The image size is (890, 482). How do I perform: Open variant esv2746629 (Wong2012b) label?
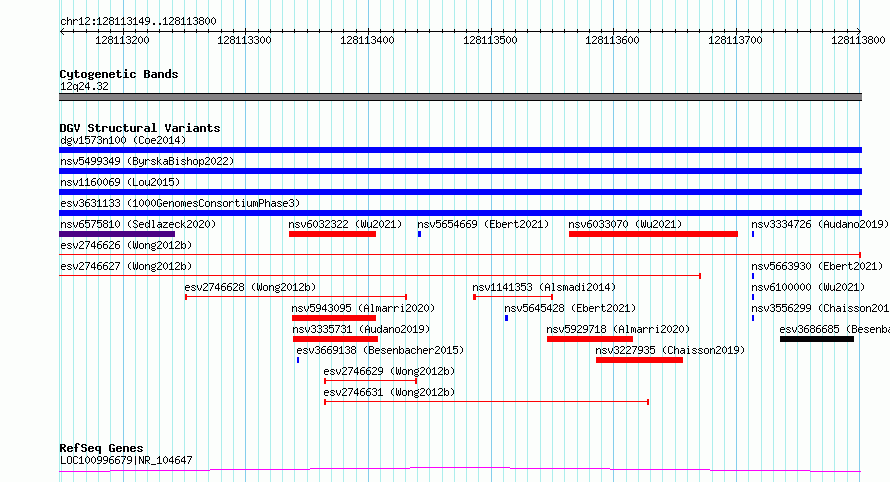coord(389,371)
